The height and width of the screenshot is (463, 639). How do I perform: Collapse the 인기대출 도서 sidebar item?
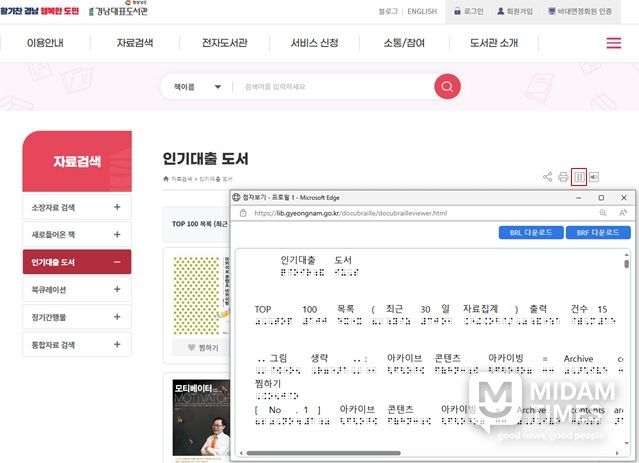point(77,262)
